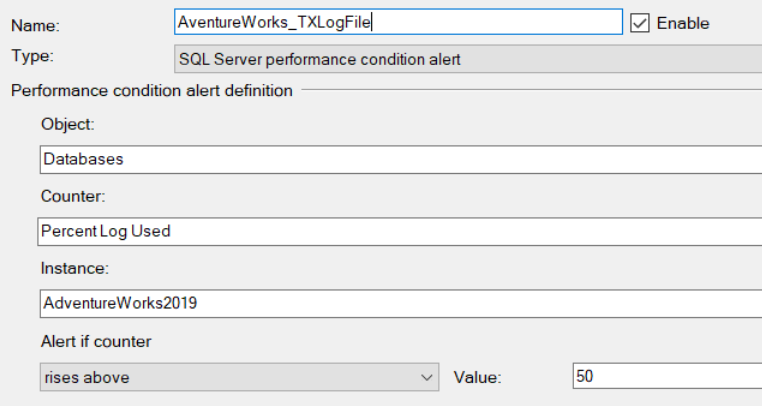Open the Type dropdown for SQL Server alert
The width and height of the screenshot is (762, 406).
tap(468, 59)
